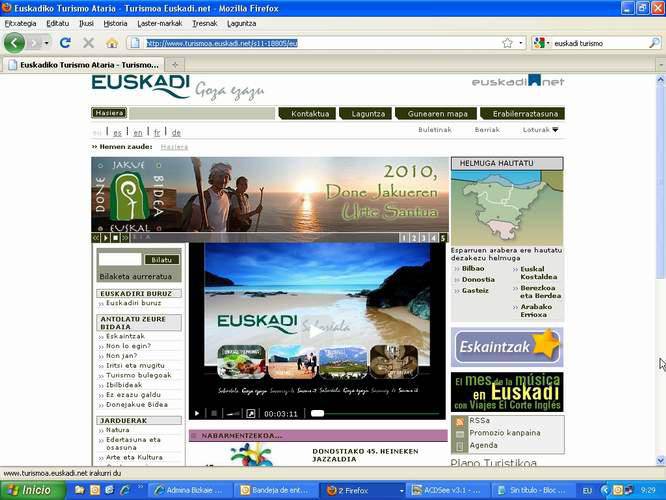This screenshot has width=666, height=500.
Task: Toggle video fullscreen icon
Action: point(251,413)
